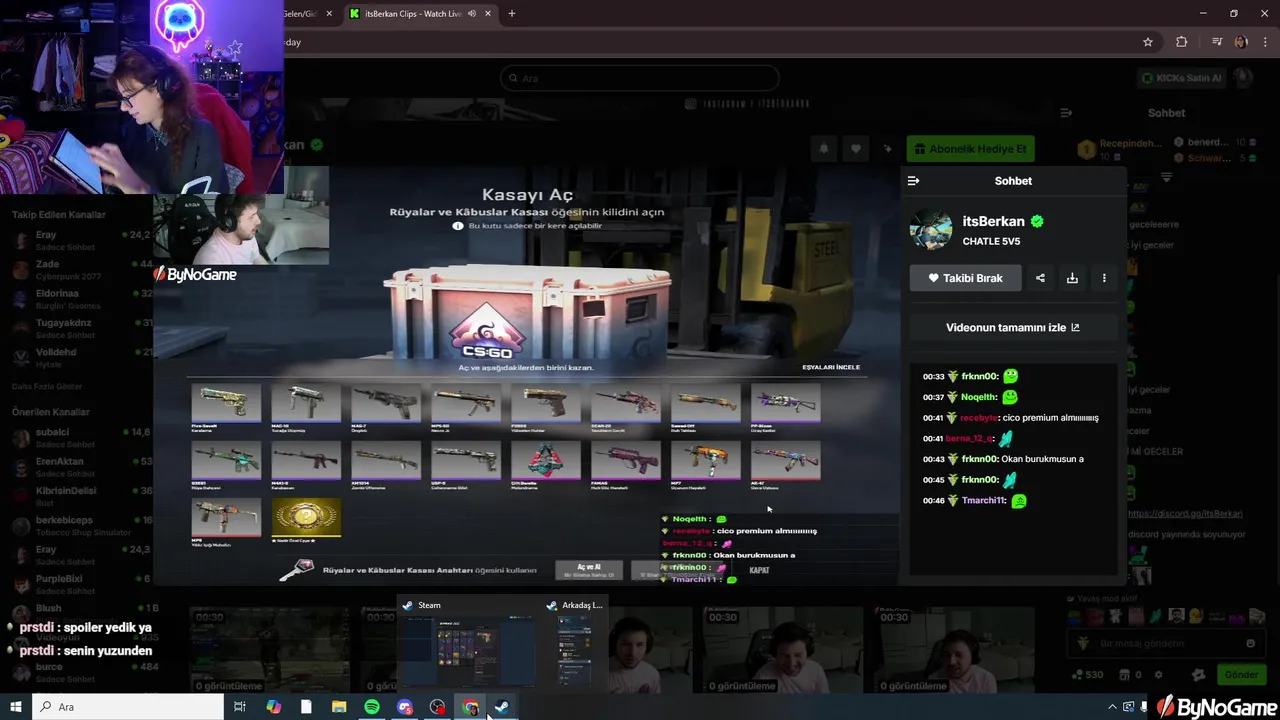Click EŞYALARI İNCELE link above weapon grid

click(831, 367)
